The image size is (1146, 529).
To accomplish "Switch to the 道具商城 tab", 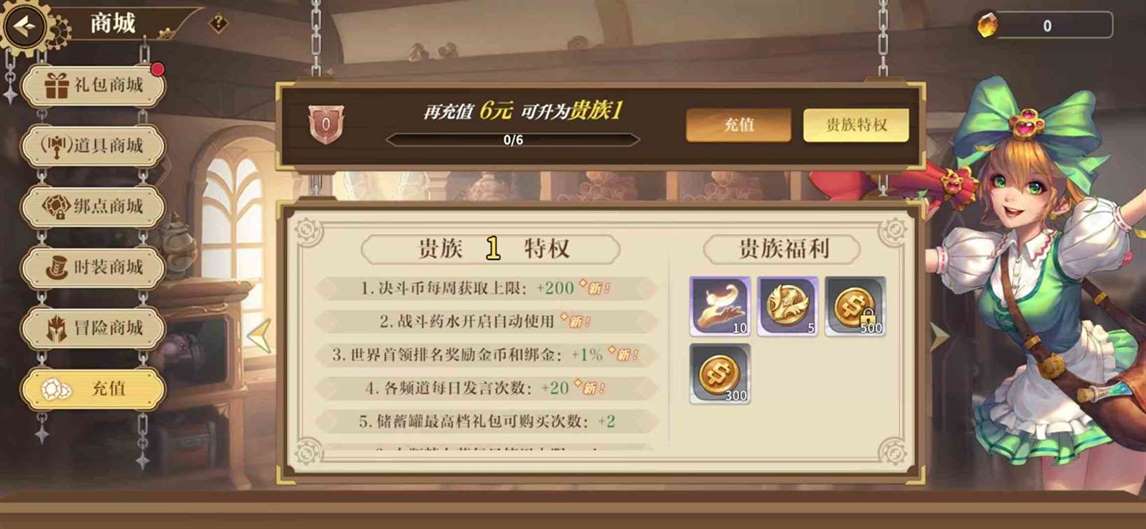I will pyautogui.click(x=94, y=146).
